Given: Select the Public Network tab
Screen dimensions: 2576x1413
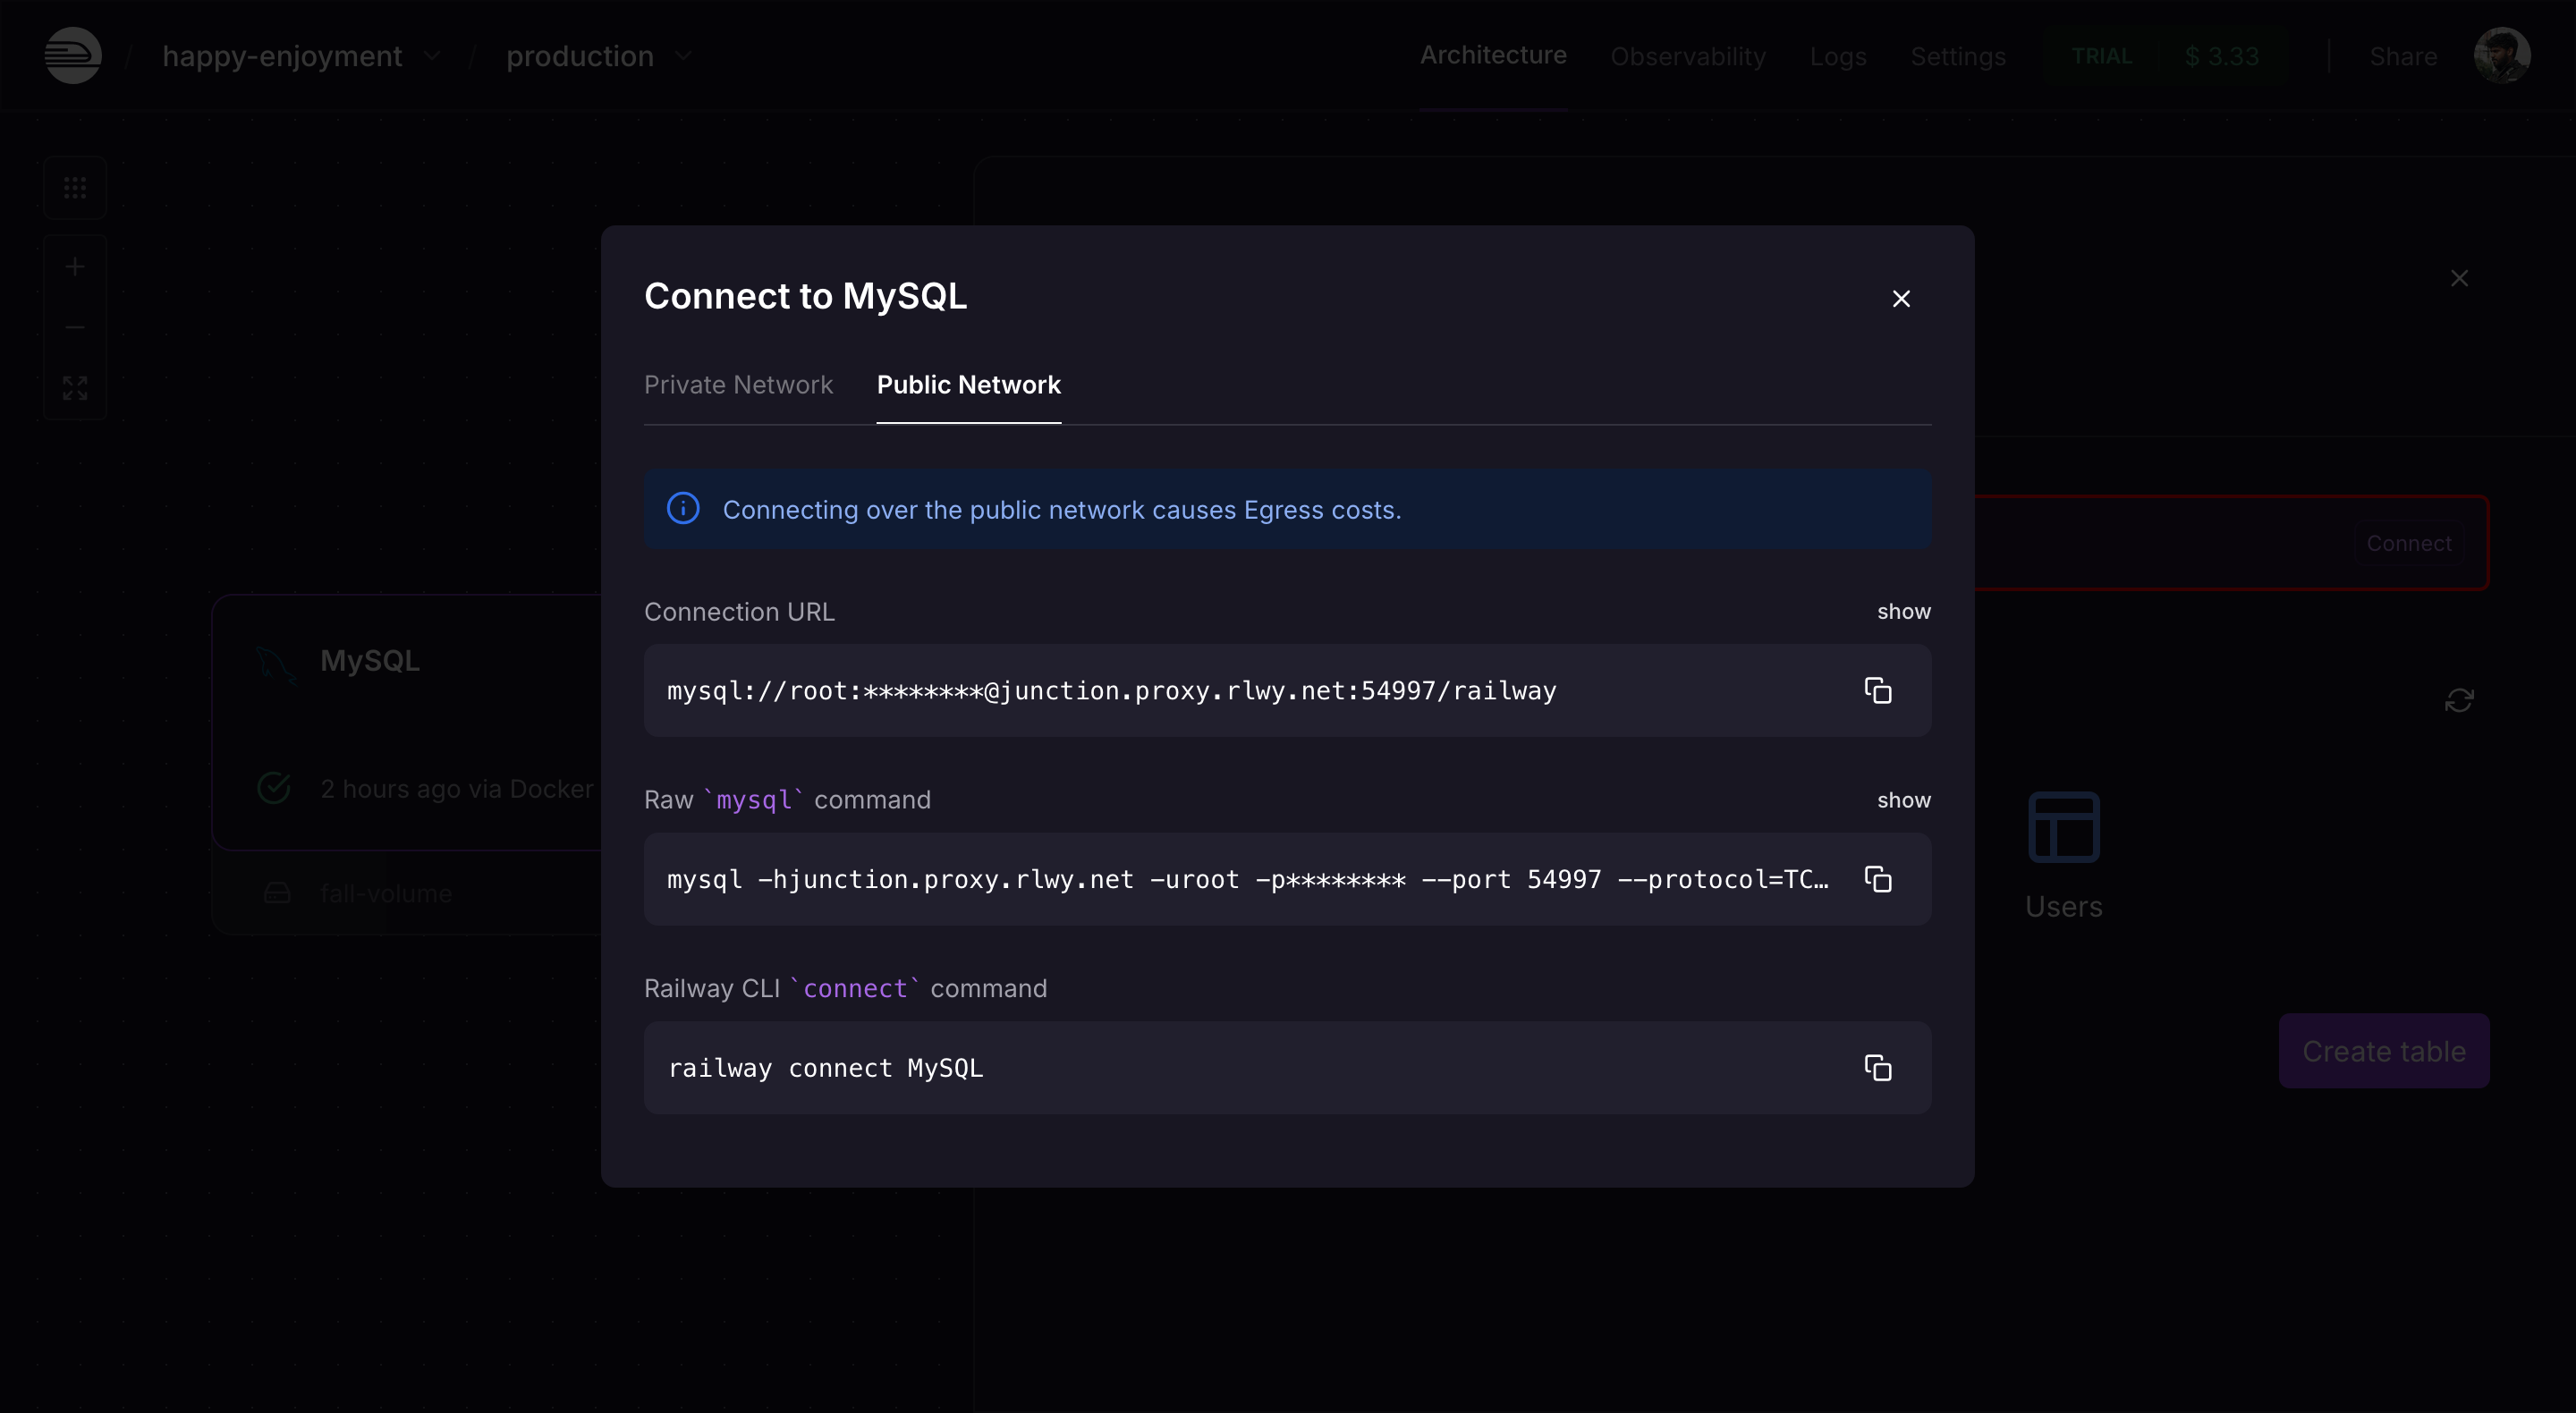Looking at the screenshot, I should tap(968, 385).
